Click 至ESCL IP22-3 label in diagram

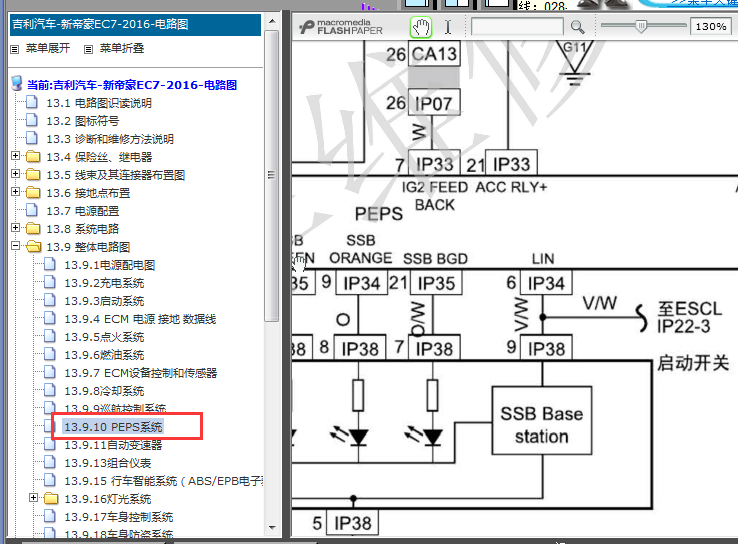click(689, 318)
